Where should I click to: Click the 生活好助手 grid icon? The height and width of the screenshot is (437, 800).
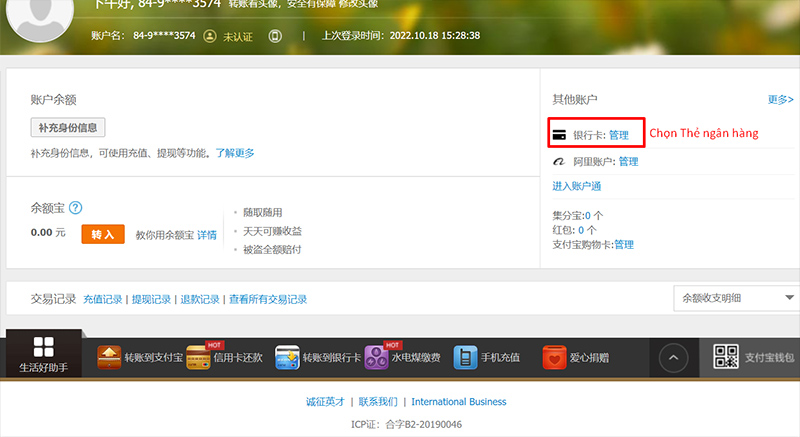(43, 347)
